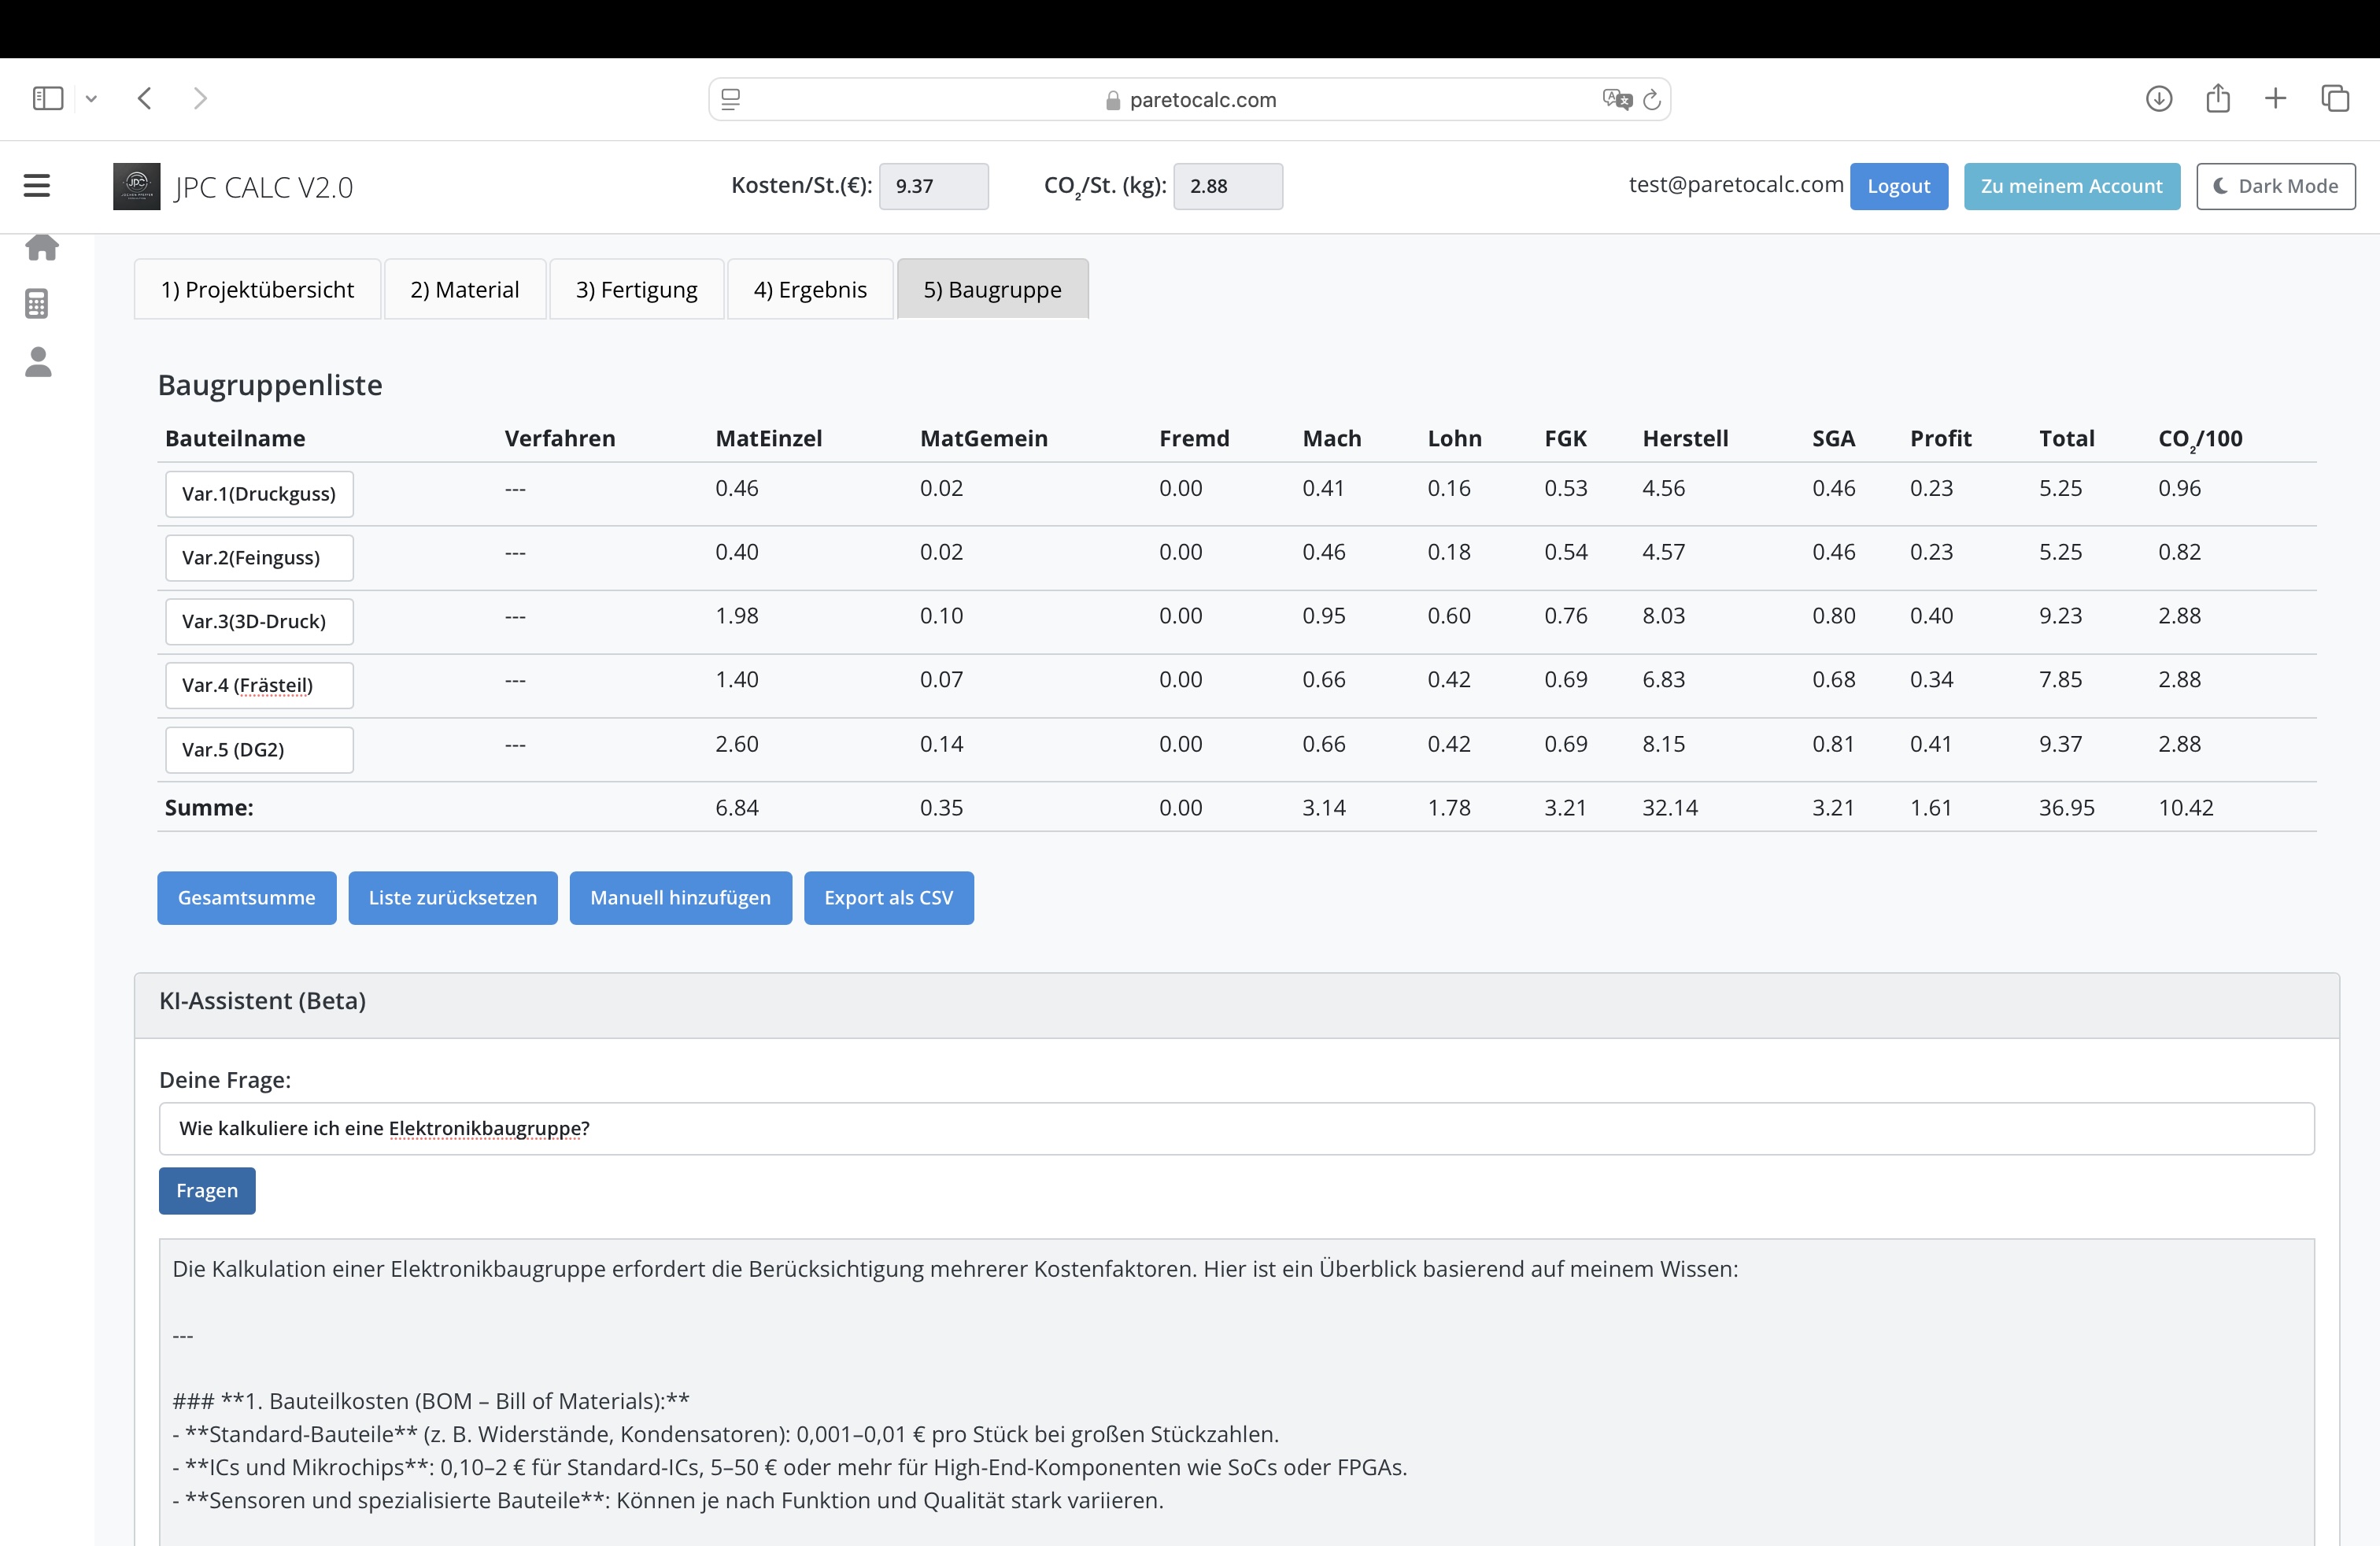
Task: Click the MatGemein column header
Action: 983,438
